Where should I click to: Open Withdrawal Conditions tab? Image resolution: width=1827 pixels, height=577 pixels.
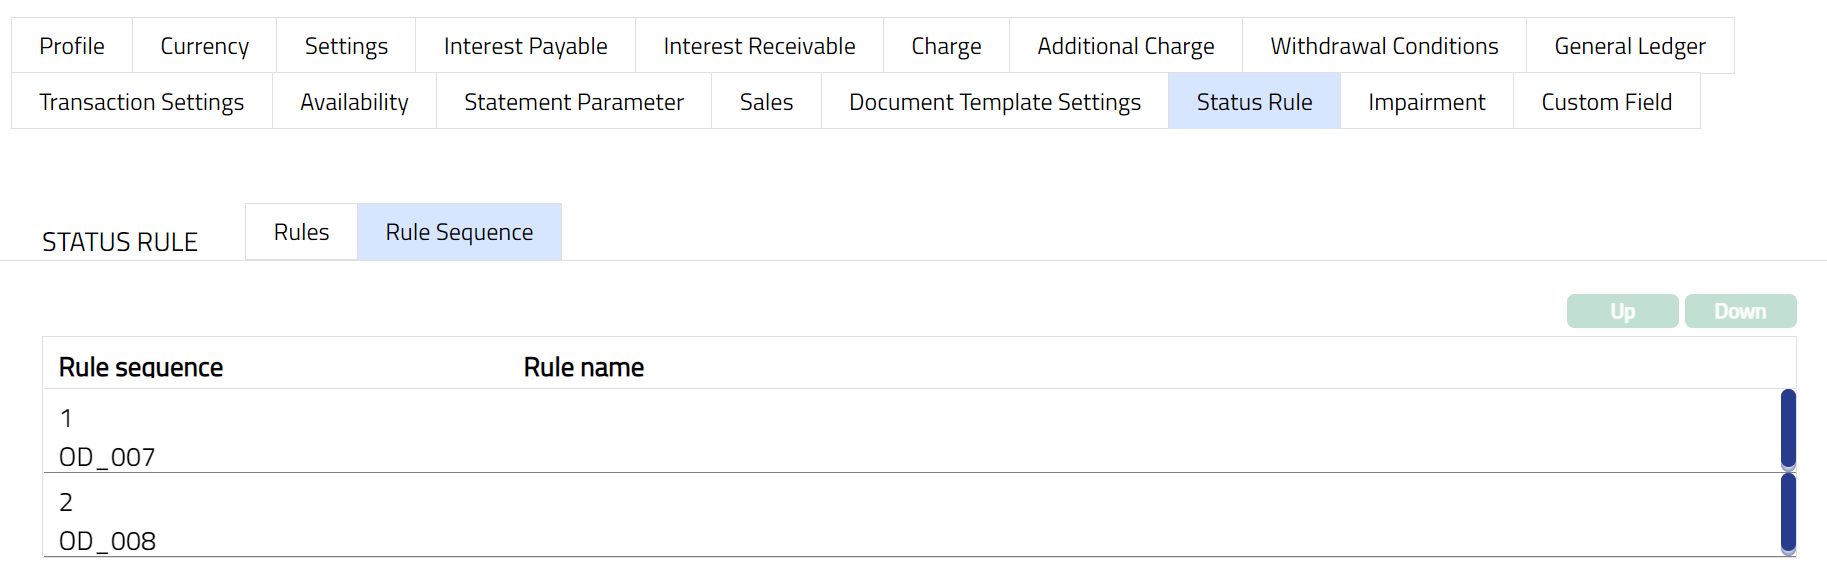[1384, 46]
